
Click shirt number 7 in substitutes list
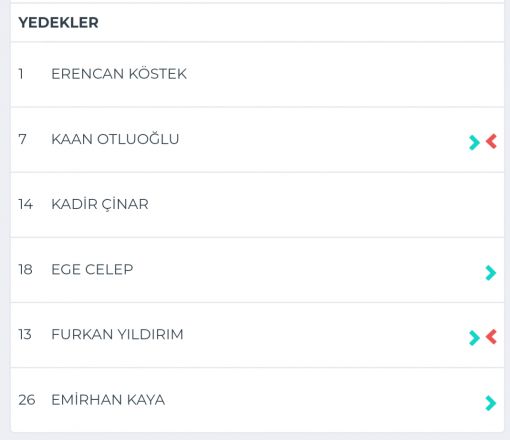pyautogui.click(x=22, y=139)
